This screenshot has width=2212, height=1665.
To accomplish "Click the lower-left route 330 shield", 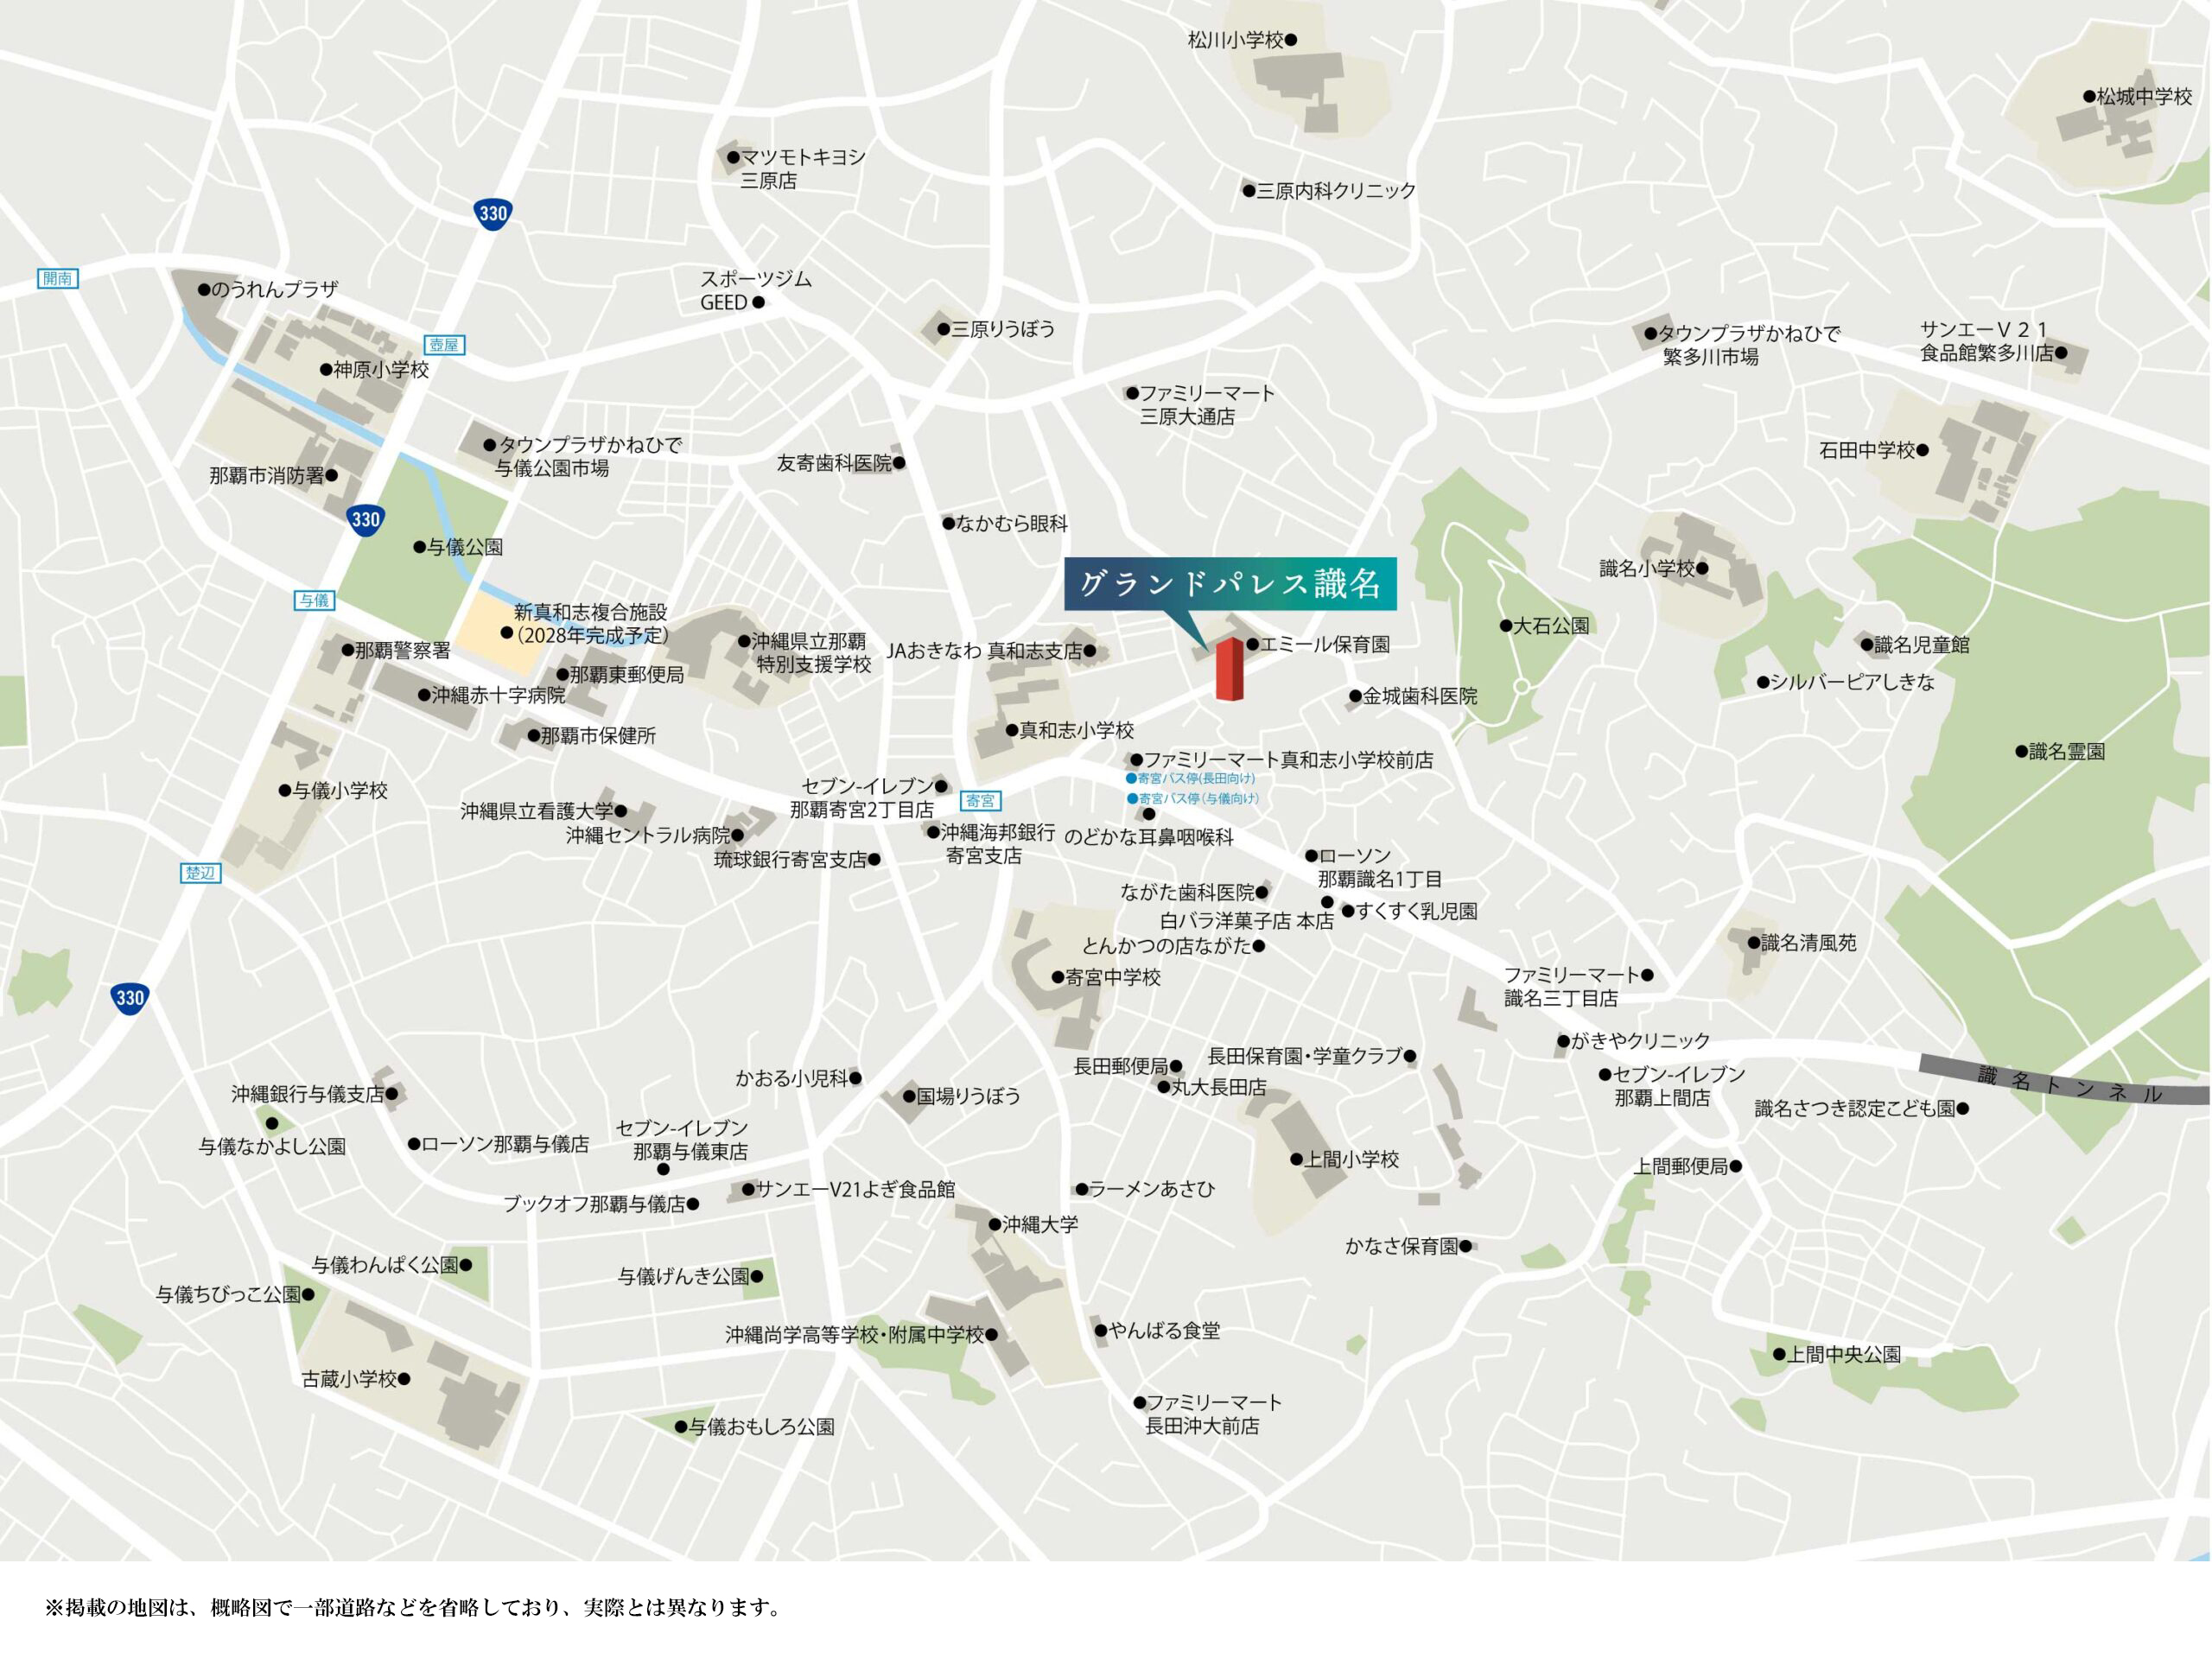I will coord(130,997).
